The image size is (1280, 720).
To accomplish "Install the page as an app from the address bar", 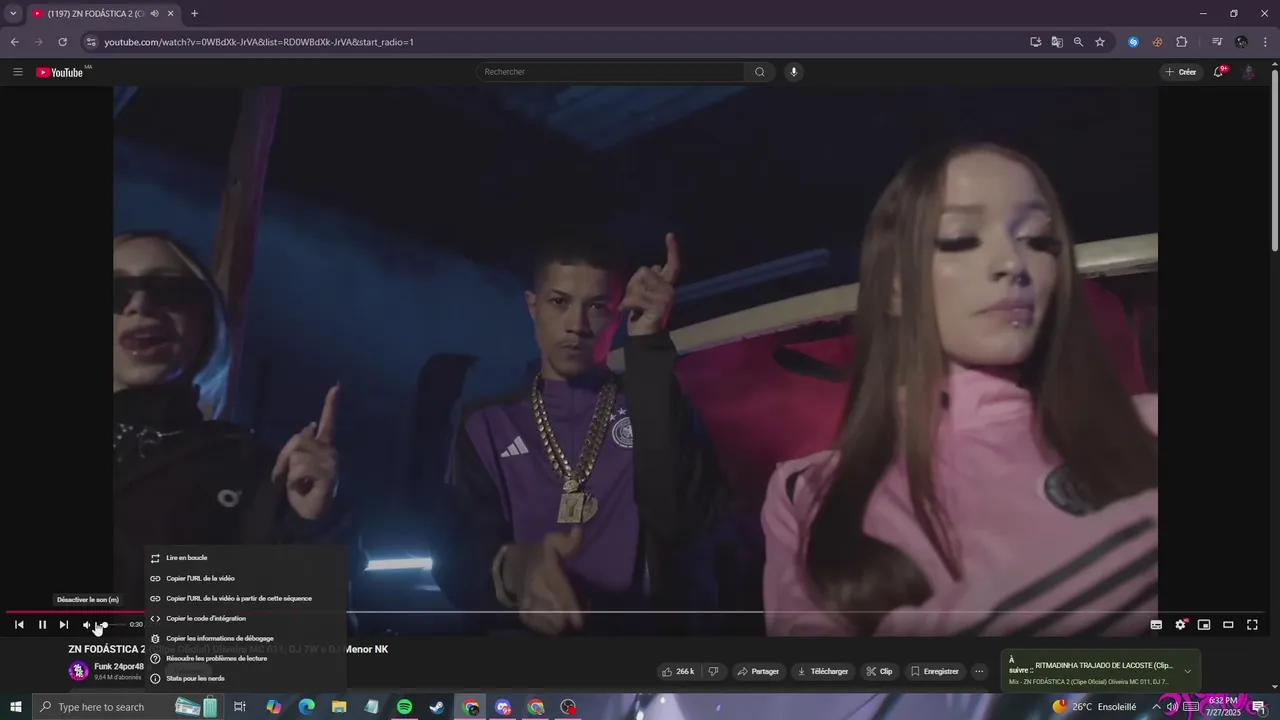I will (1035, 42).
